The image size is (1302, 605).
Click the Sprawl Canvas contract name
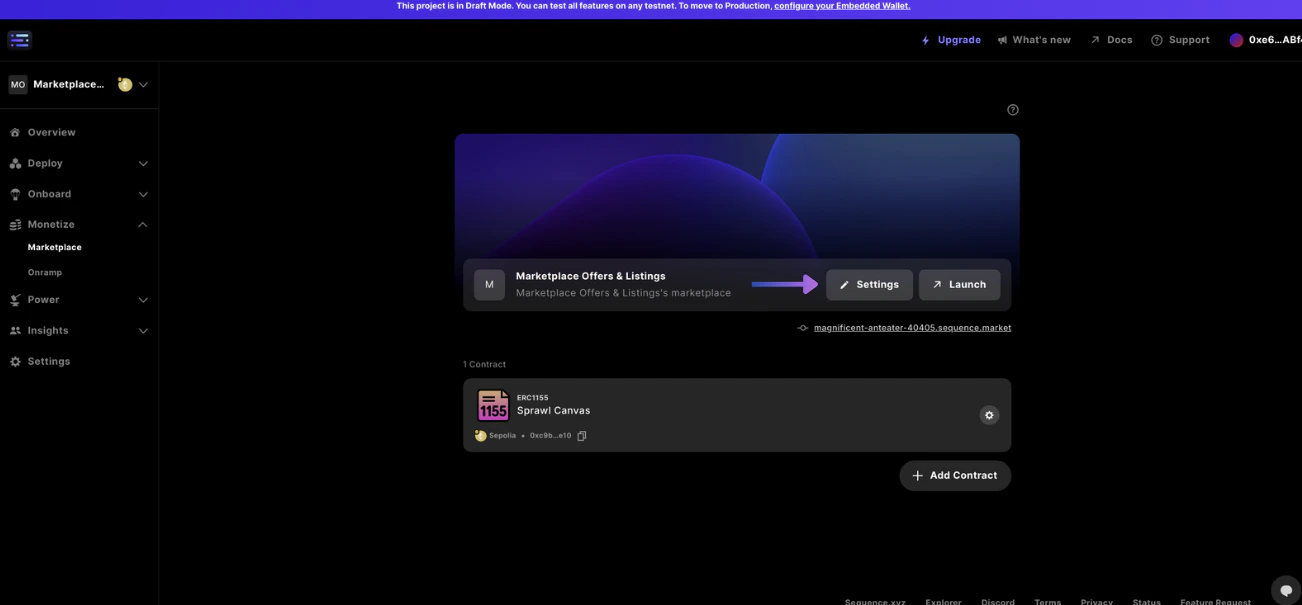553,411
